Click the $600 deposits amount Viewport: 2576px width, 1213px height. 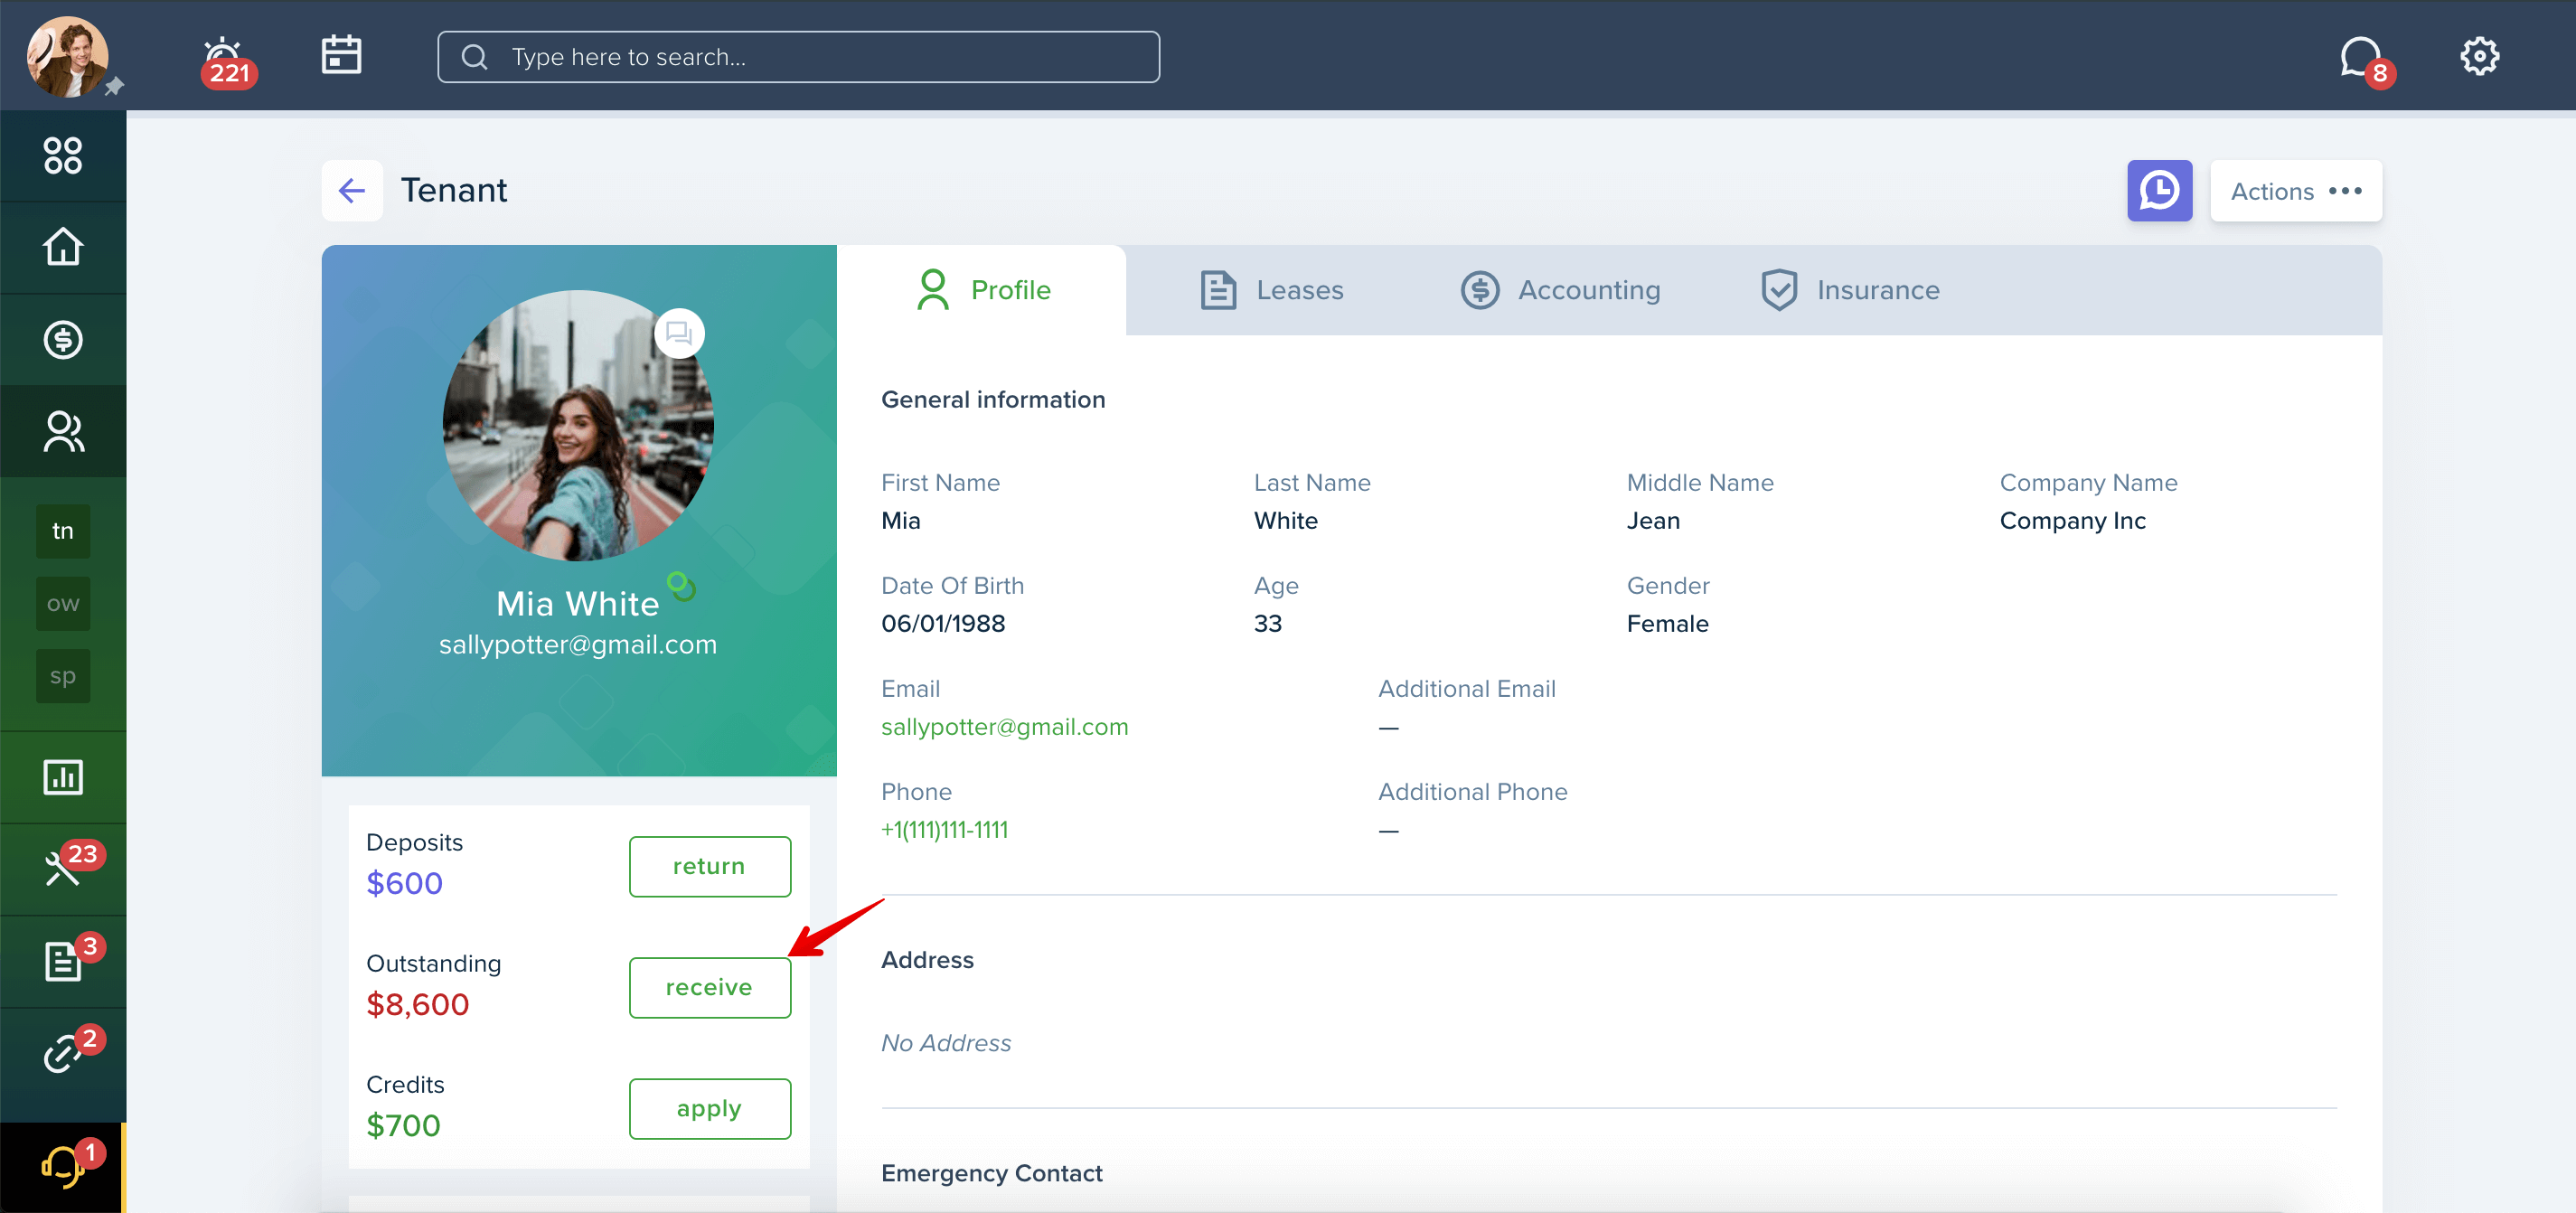(404, 883)
